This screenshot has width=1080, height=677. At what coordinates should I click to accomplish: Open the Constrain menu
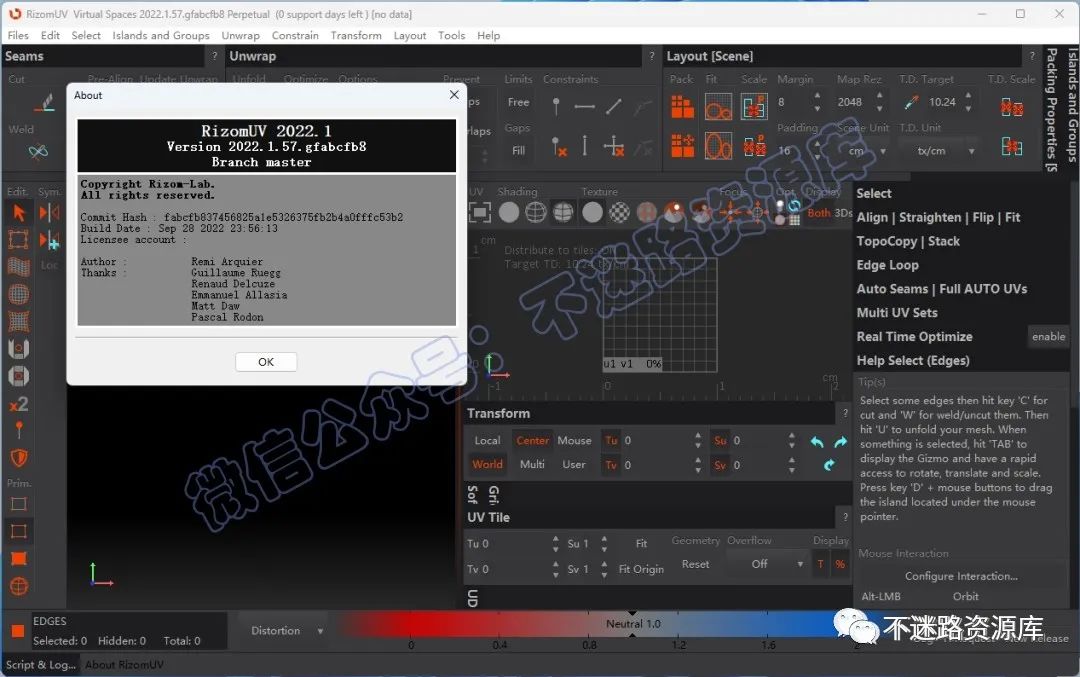click(295, 35)
